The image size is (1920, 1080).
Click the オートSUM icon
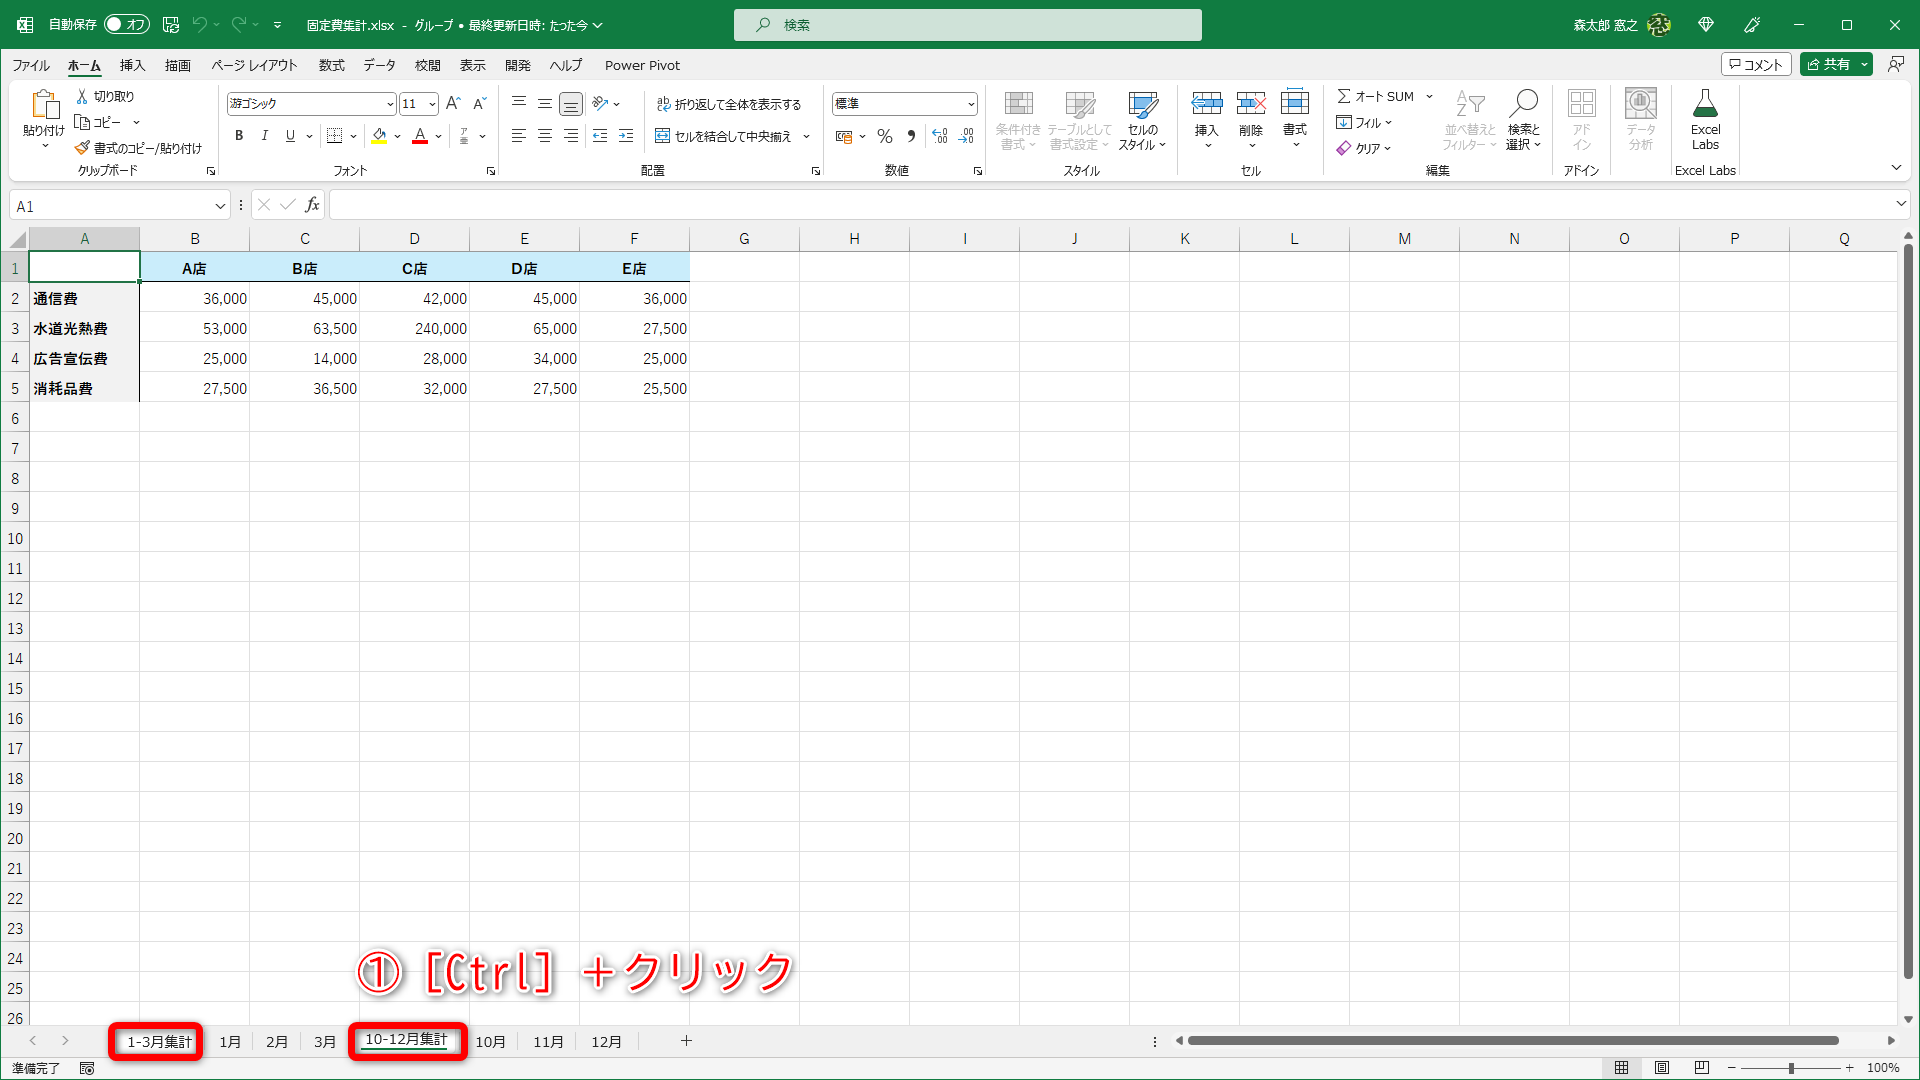point(1376,96)
